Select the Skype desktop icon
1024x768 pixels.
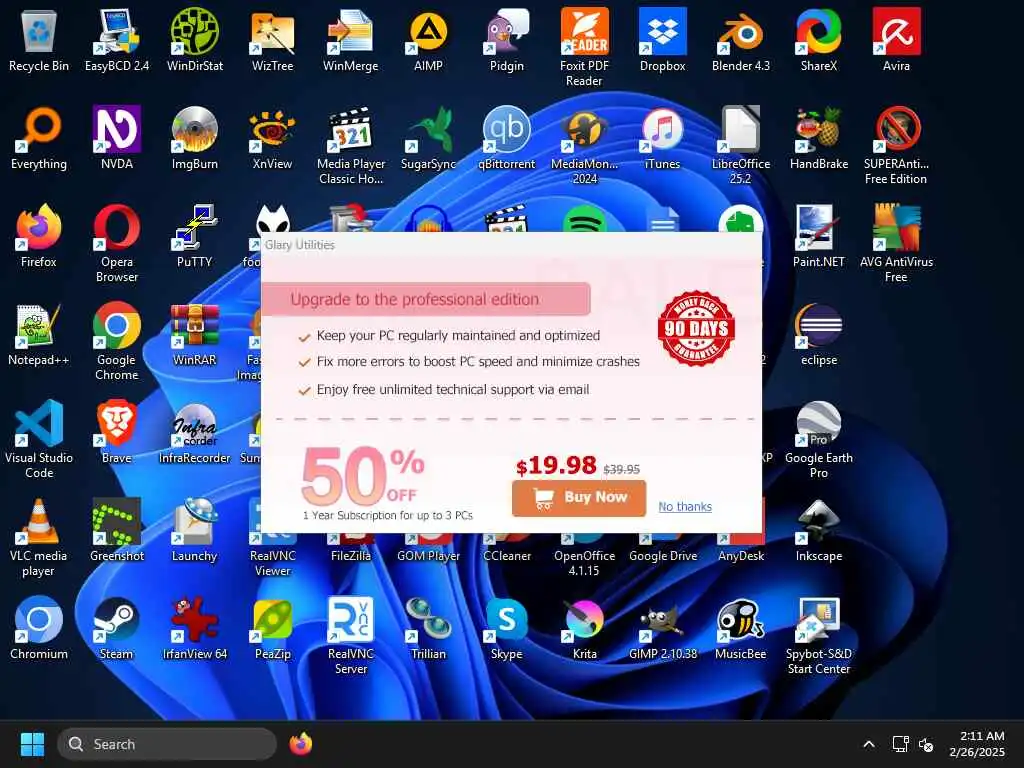point(507,628)
